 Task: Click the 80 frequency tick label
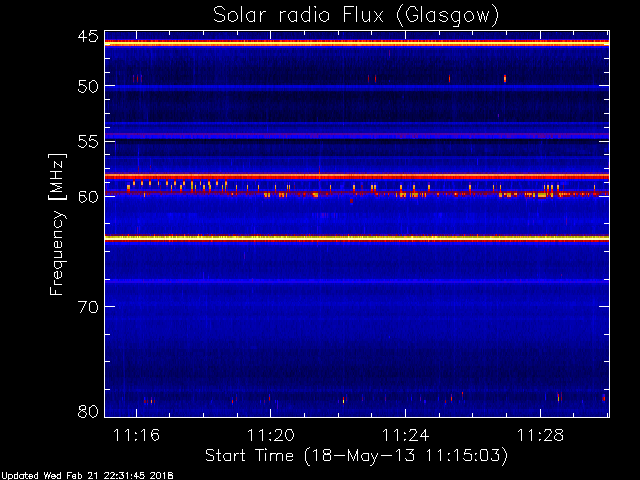(x=88, y=411)
